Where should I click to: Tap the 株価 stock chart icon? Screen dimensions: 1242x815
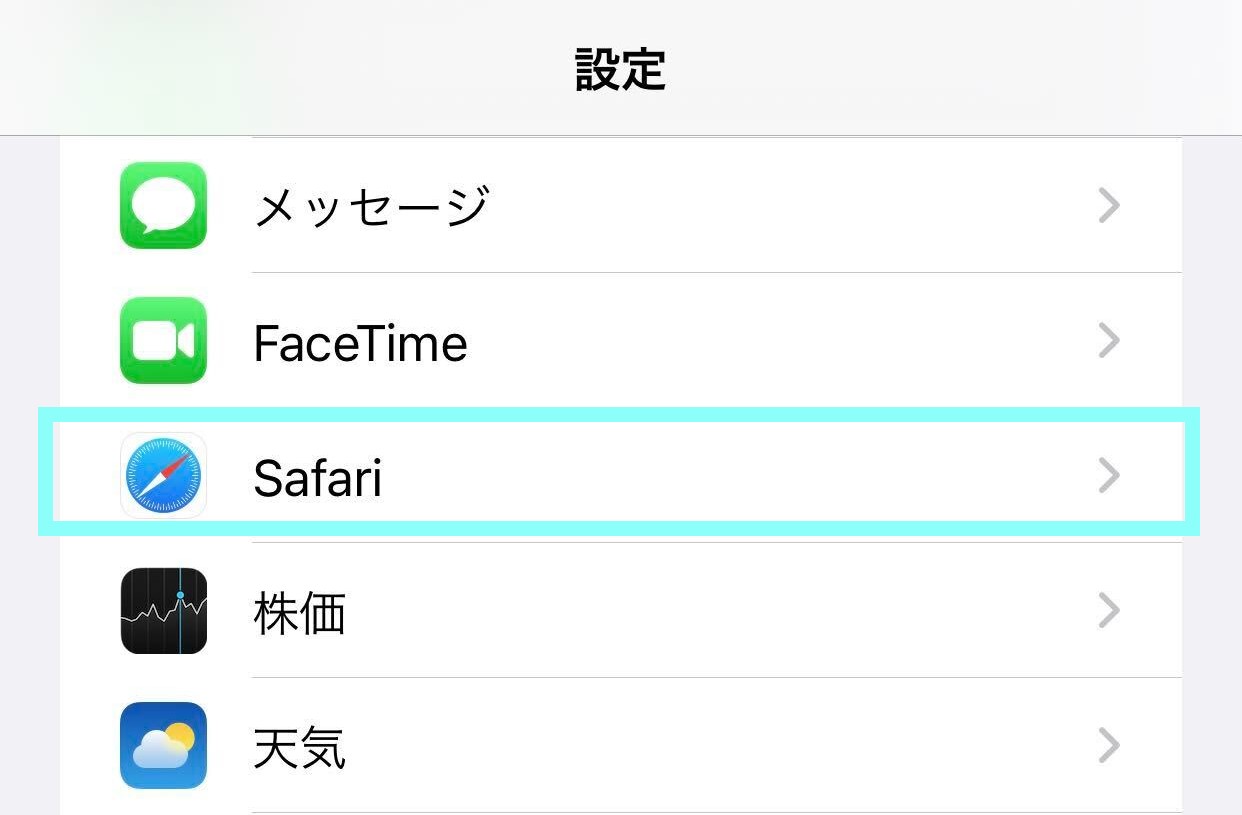(163, 611)
